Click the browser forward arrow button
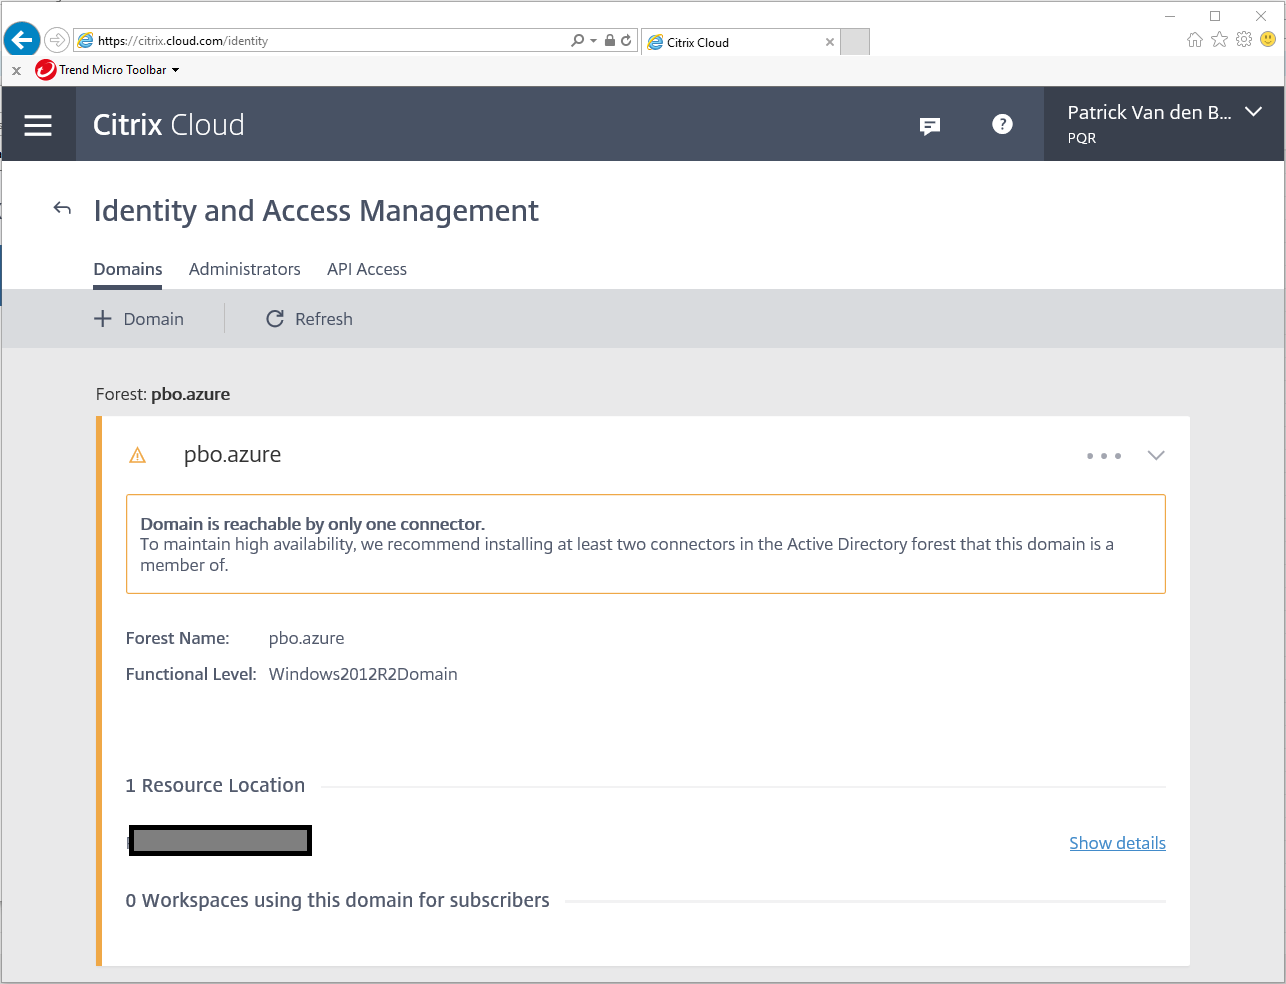 57,40
